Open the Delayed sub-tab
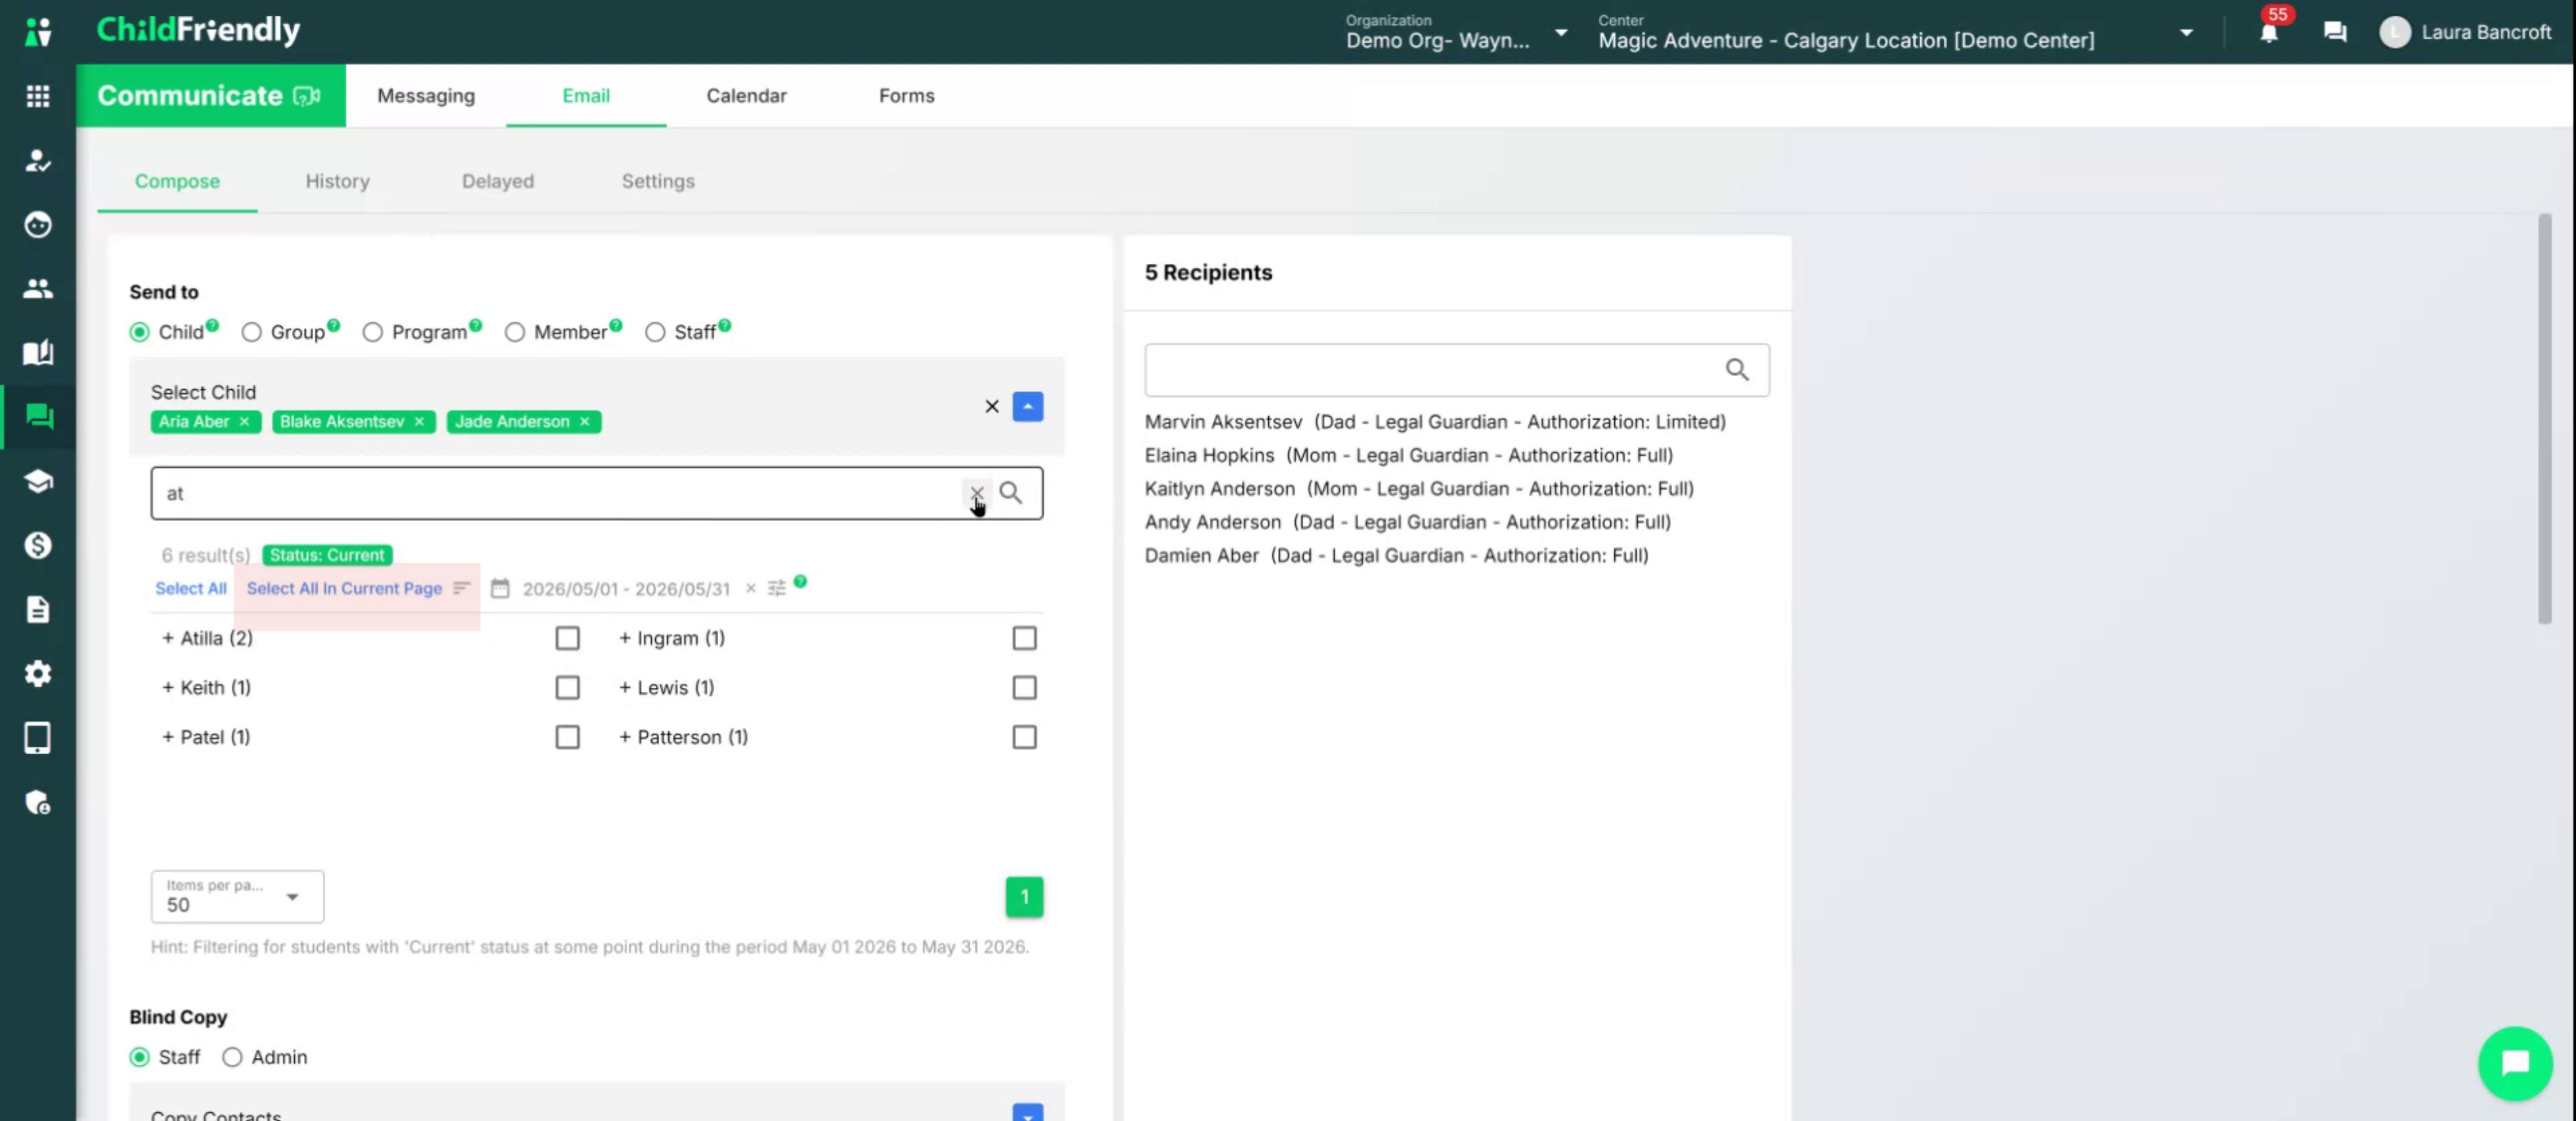 pyautogui.click(x=497, y=181)
